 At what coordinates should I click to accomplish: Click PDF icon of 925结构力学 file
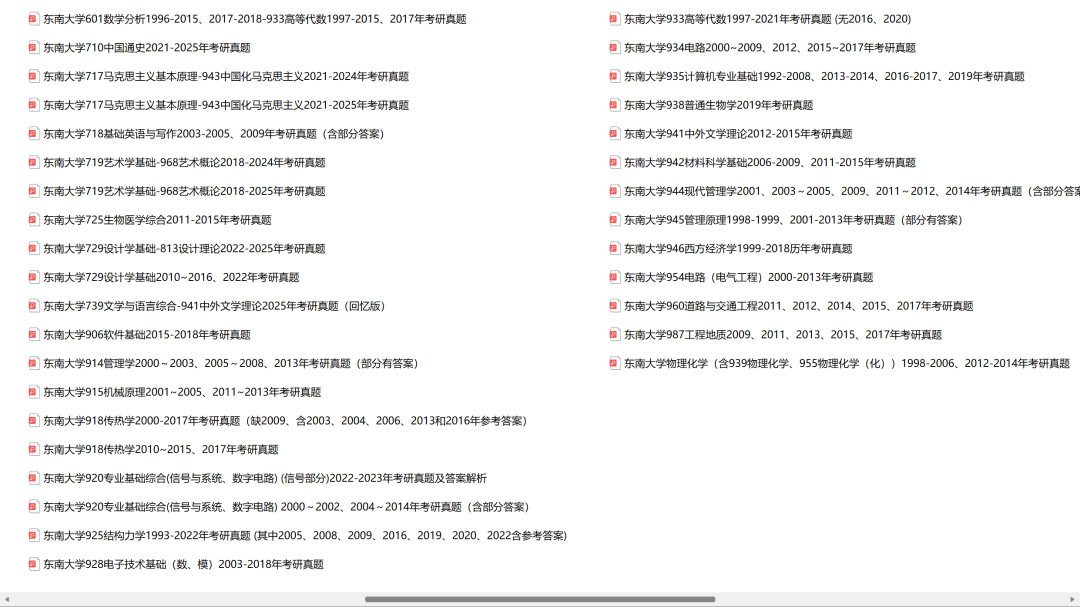coord(33,536)
